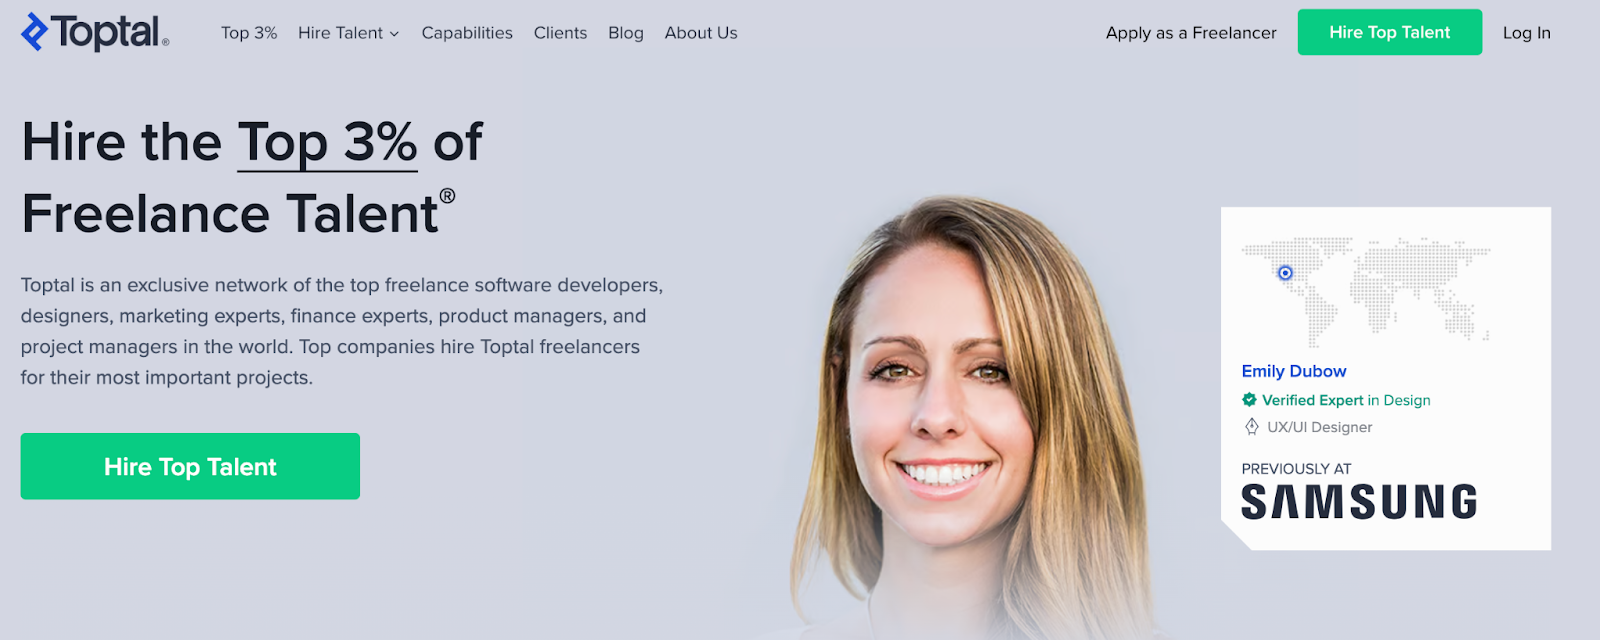The width and height of the screenshot is (1600, 640).
Task: Click the pen nib UX/UI Designer icon
Action: 1251,427
